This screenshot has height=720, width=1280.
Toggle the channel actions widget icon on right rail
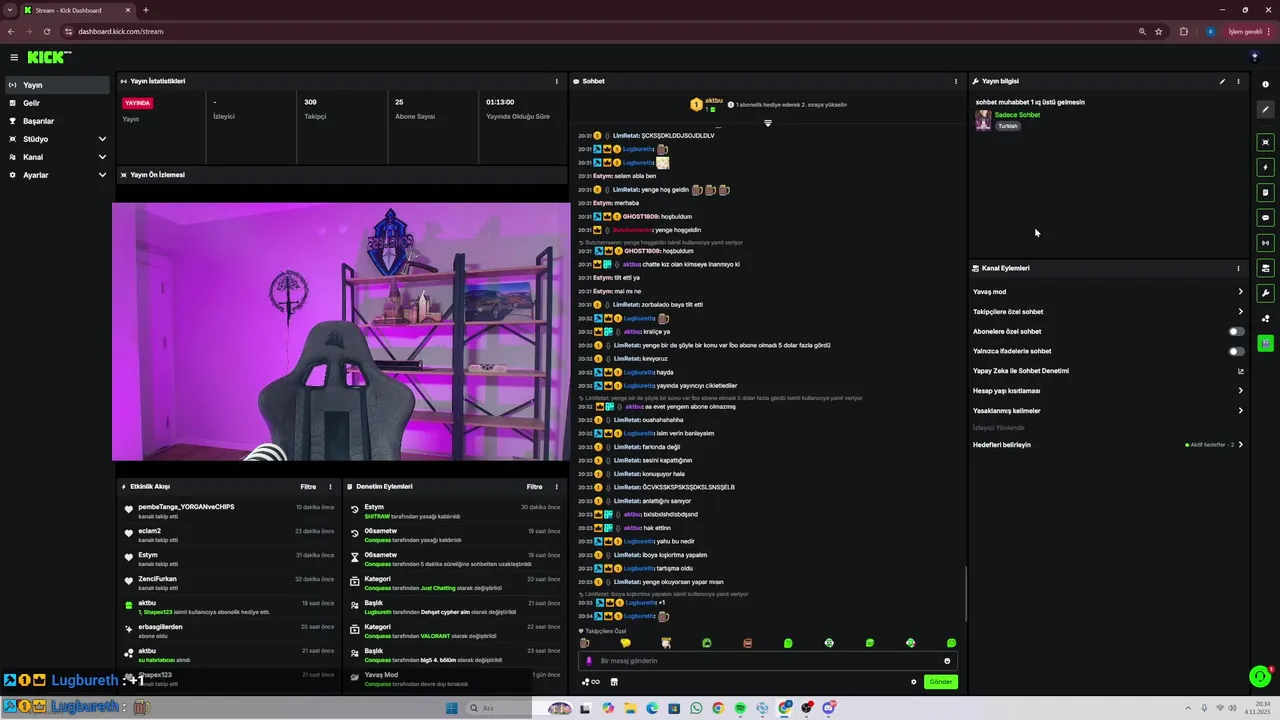tap(1265, 268)
